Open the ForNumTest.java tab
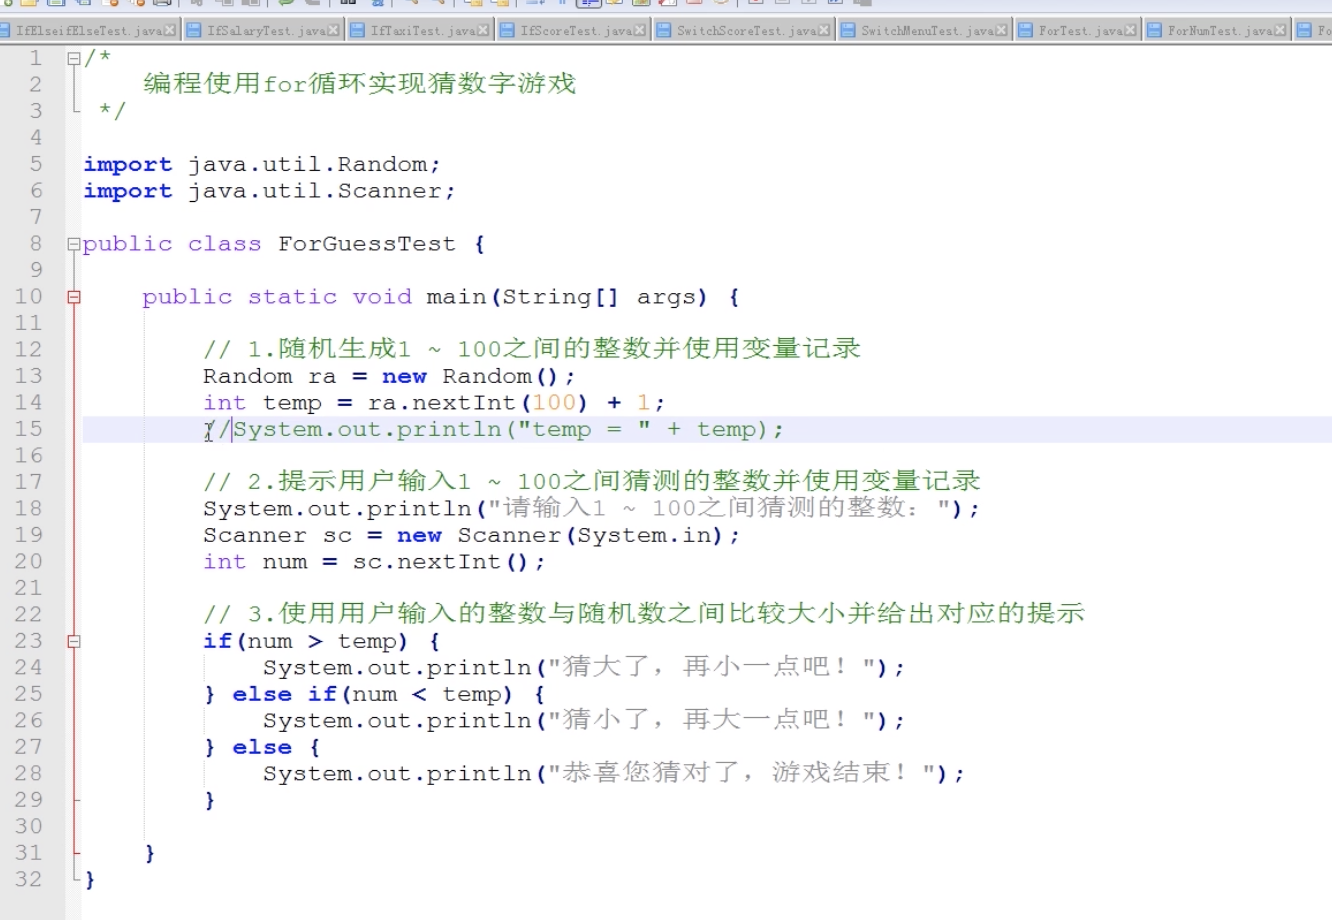Viewport: 1332px width, 920px height. [1216, 31]
